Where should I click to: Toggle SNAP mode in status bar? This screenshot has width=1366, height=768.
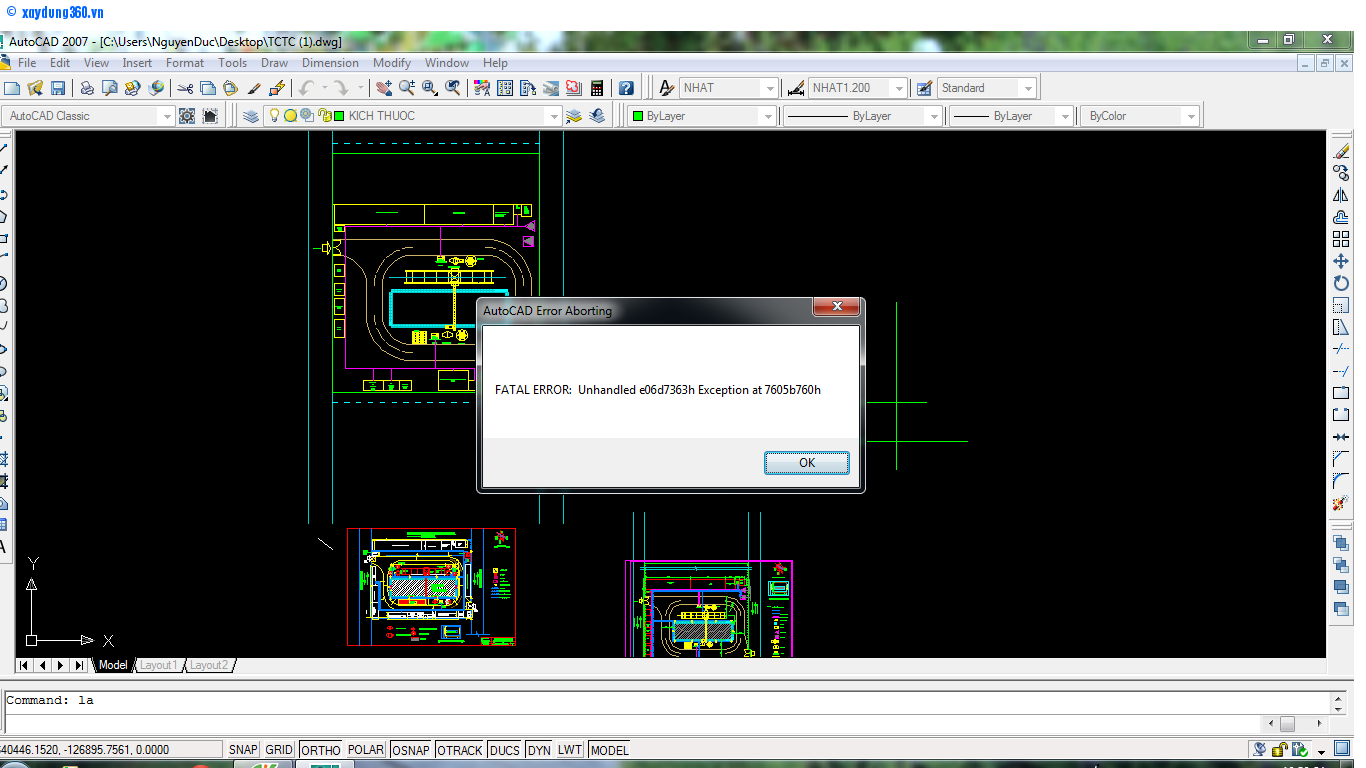[x=243, y=750]
